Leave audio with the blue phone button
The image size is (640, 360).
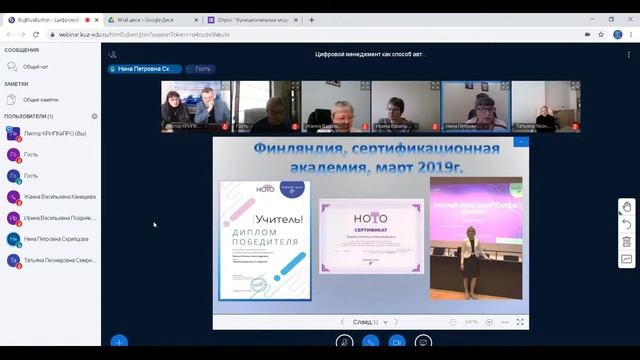tap(371, 341)
